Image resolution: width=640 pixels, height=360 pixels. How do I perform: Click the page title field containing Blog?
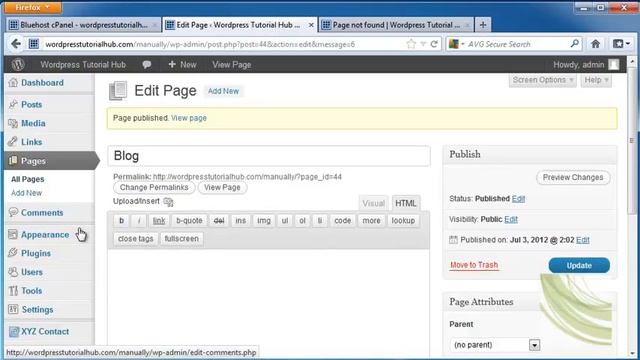coord(269,156)
